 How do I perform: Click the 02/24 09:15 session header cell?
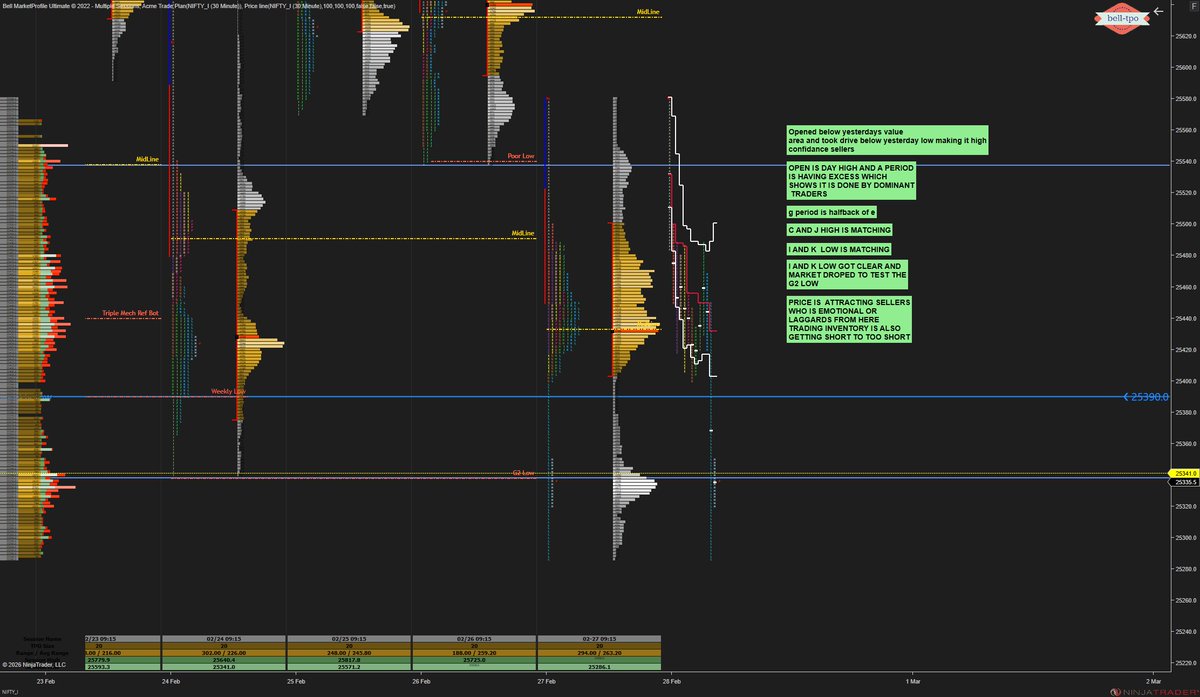pyautogui.click(x=224, y=638)
